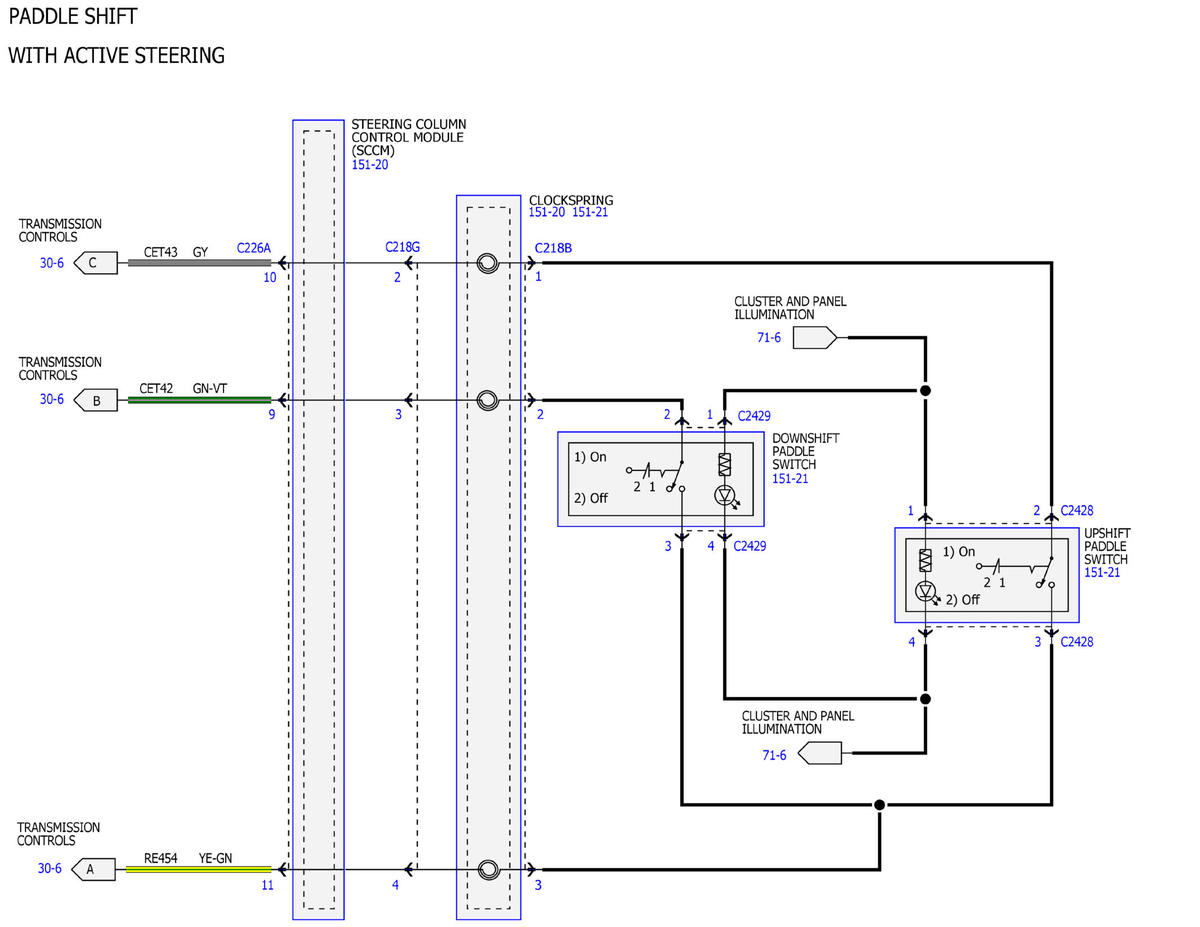1200x927 pixels.
Task: Click pin number 10 on C226A
Action: [270, 278]
